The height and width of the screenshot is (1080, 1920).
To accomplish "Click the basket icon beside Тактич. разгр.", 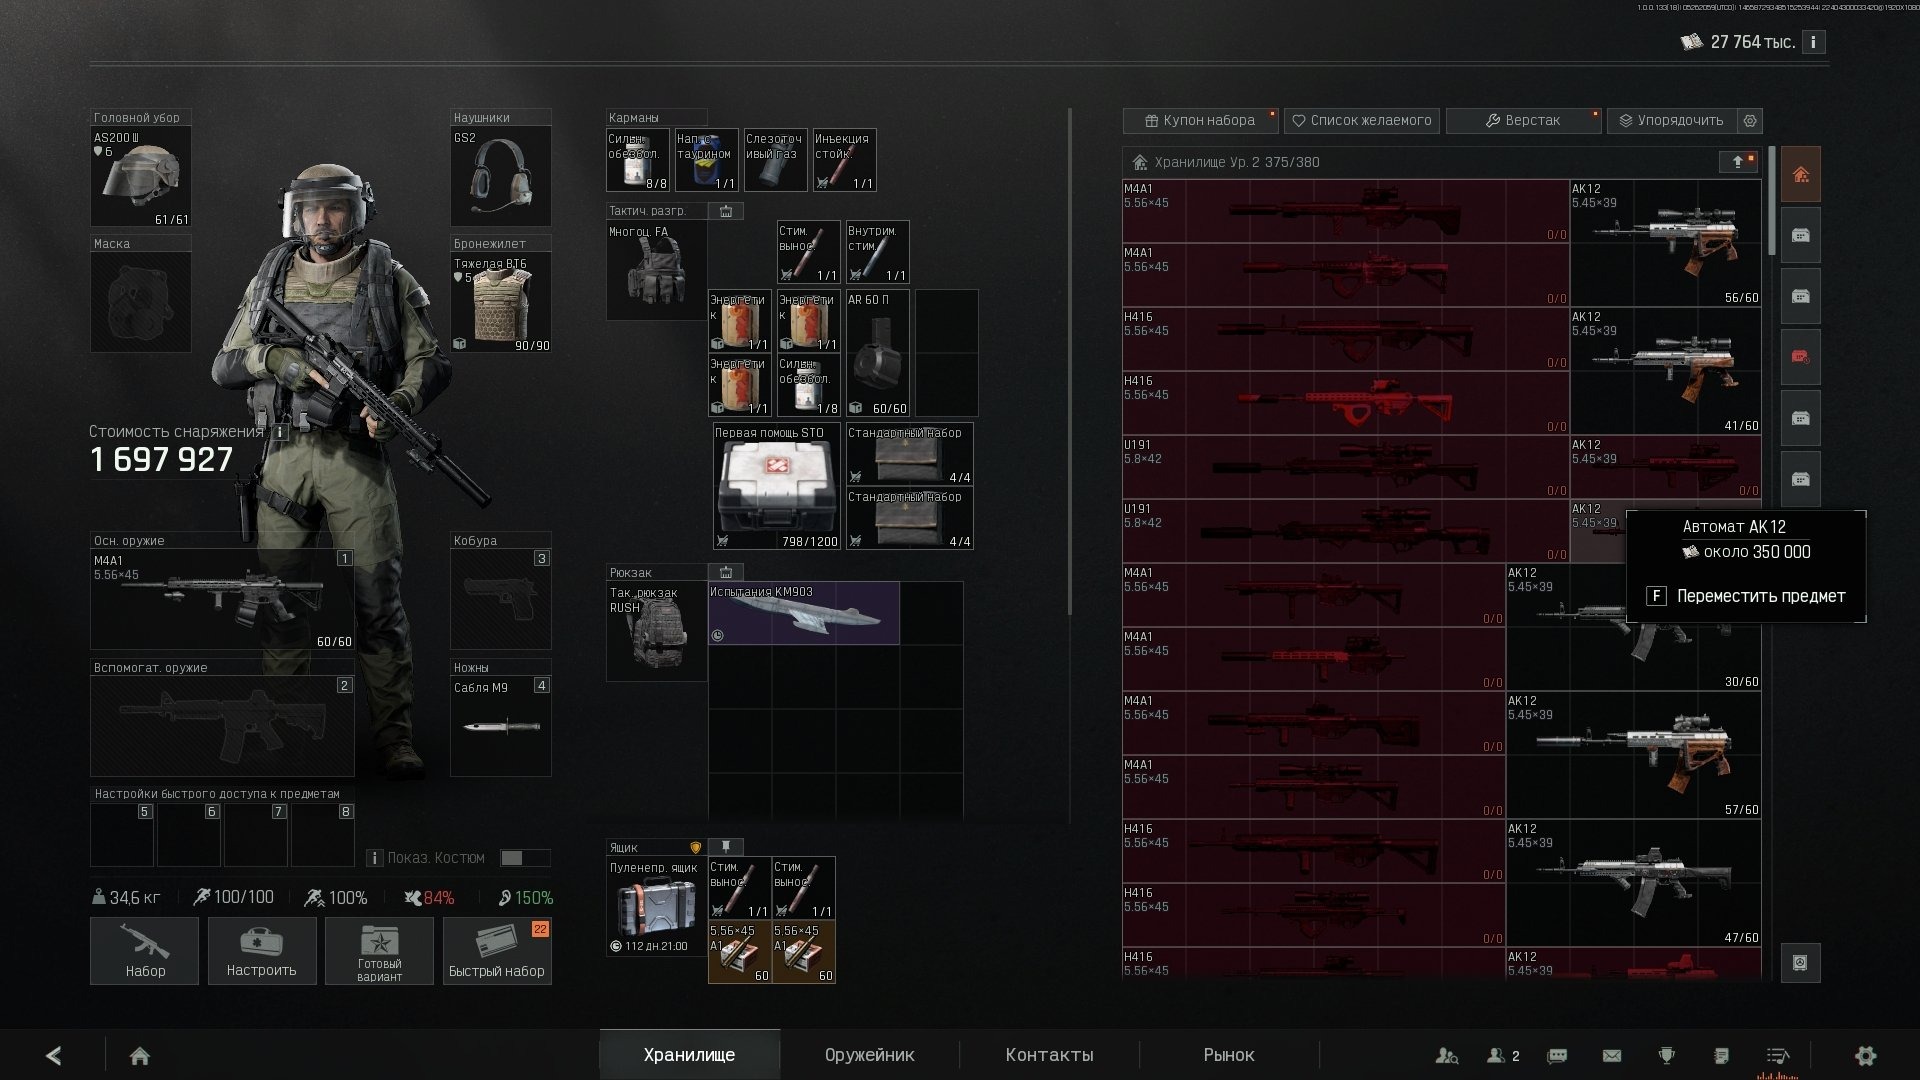I will (726, 211).
